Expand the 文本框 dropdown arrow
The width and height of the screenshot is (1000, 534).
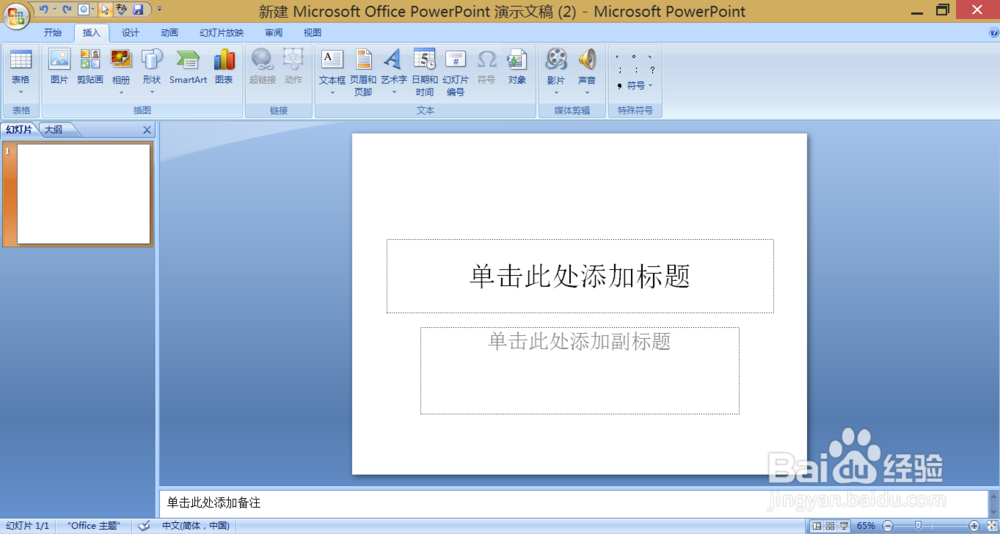(x=332, y=93)
